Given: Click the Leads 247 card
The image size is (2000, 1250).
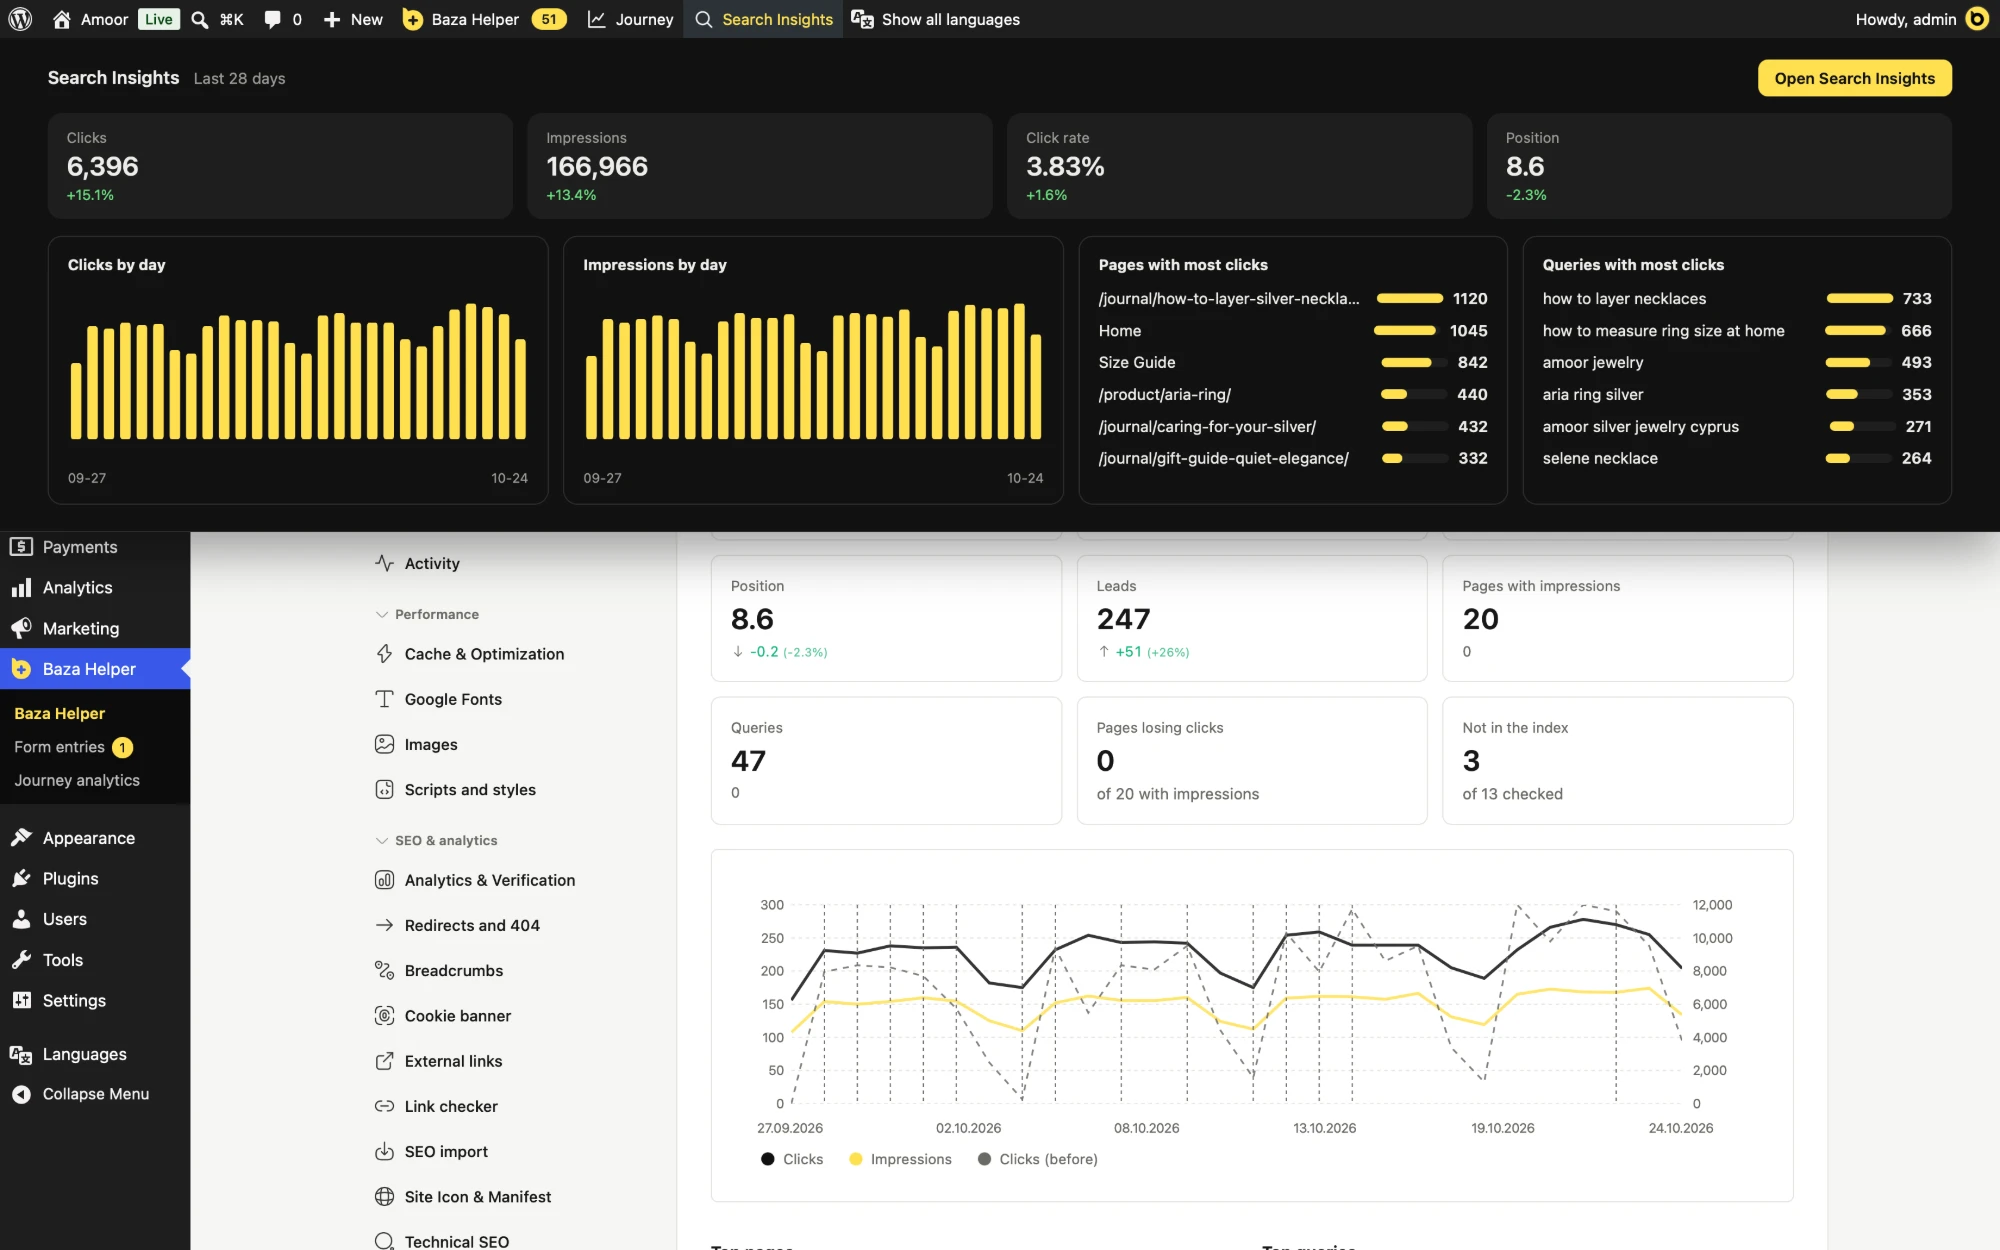Looking at the screenshot, I should point(1251,618).
